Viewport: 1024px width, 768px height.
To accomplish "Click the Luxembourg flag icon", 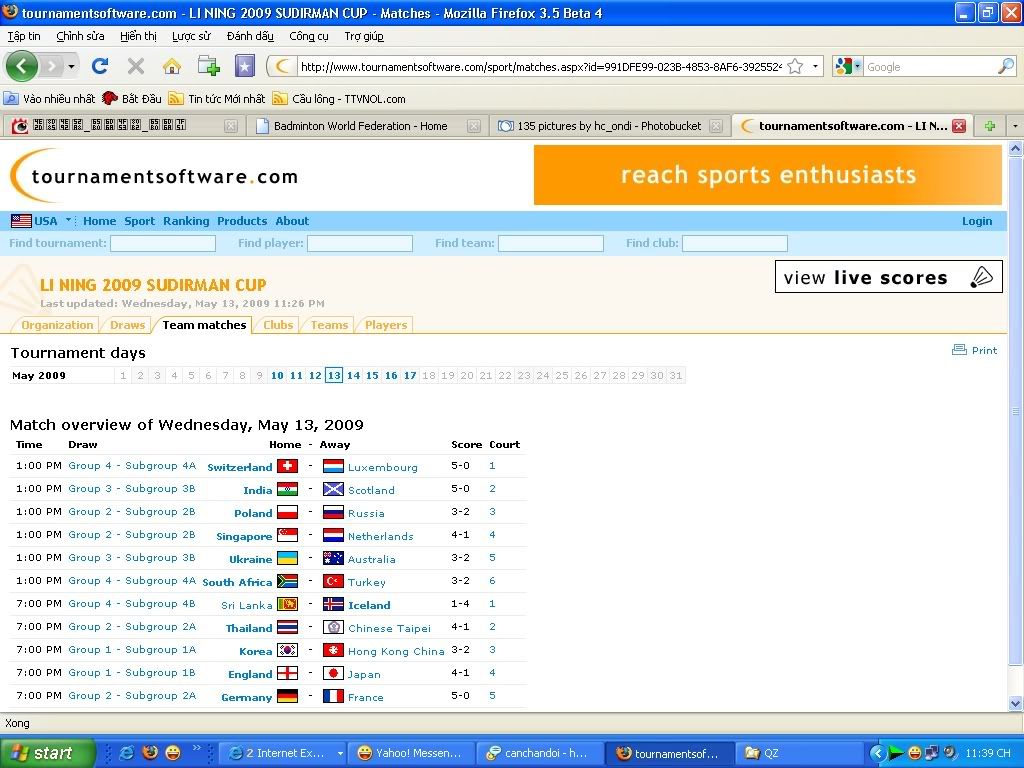I will point(333,466).
